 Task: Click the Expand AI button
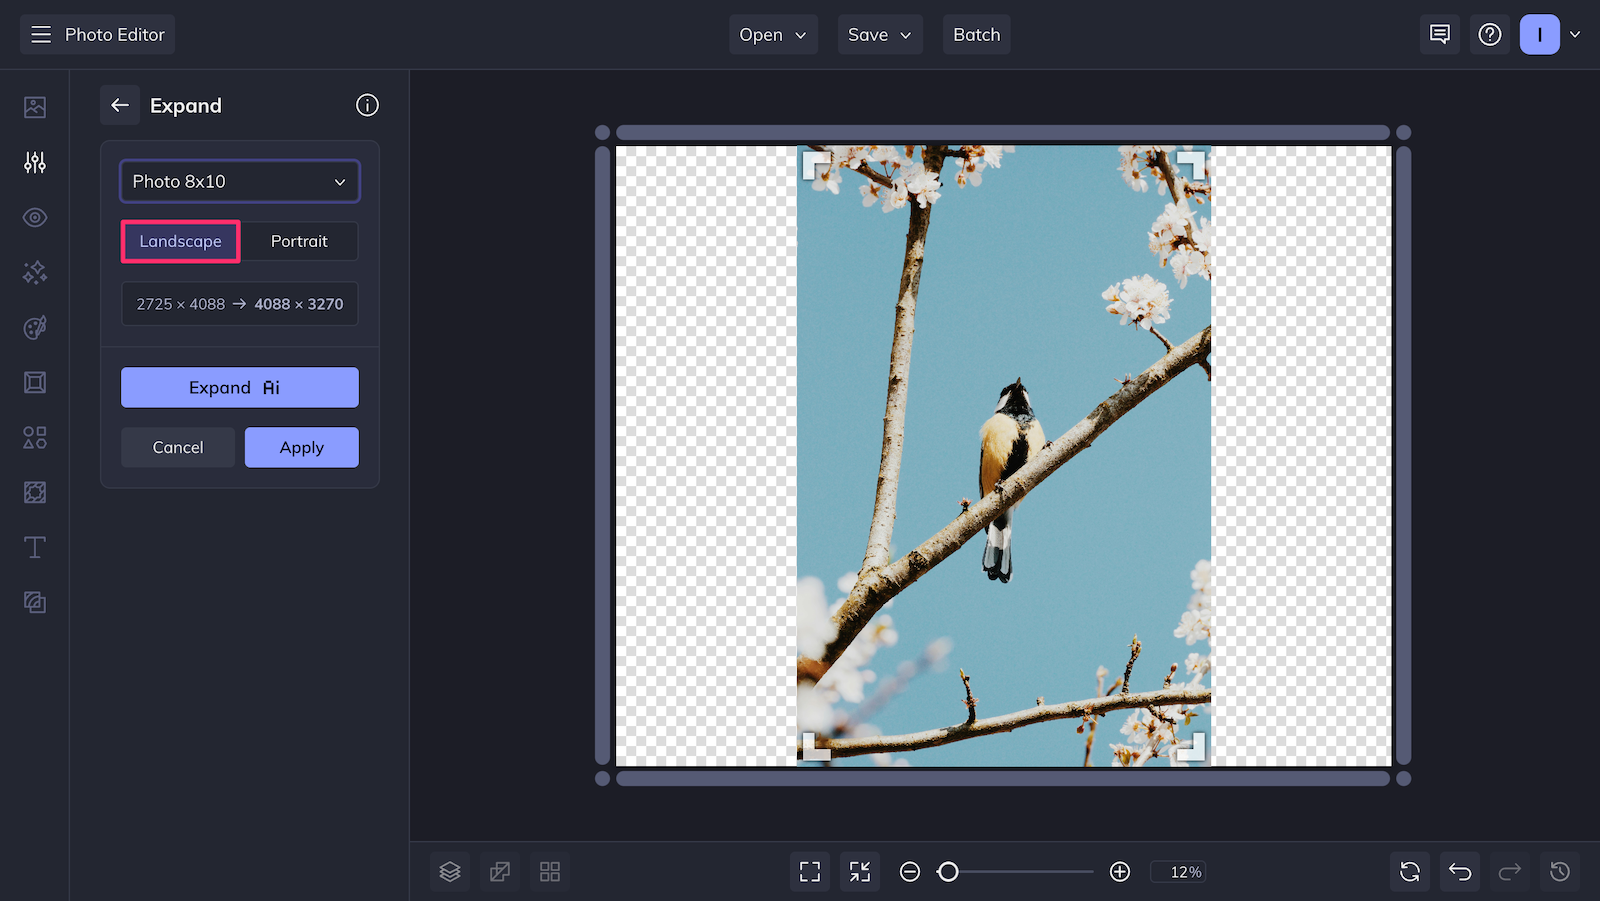point(239,387)
